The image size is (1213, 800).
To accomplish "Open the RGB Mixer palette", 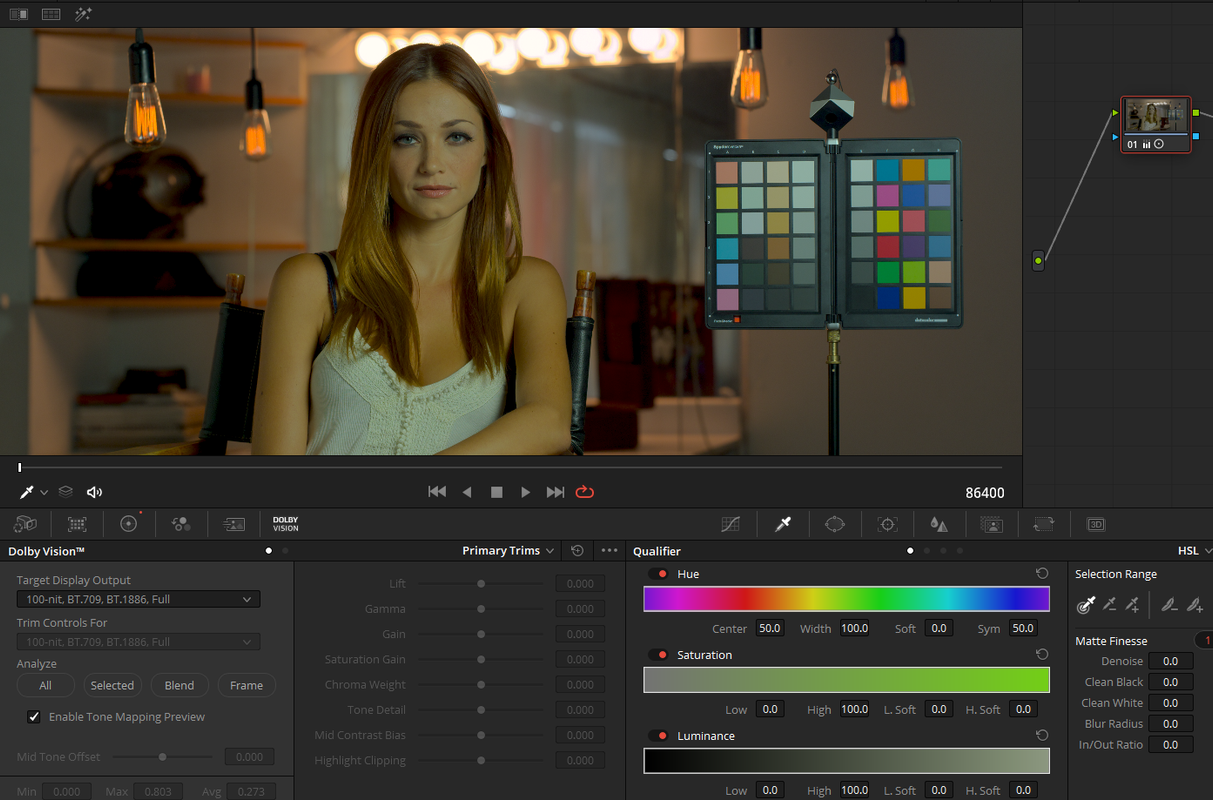I will click(181, 524).
